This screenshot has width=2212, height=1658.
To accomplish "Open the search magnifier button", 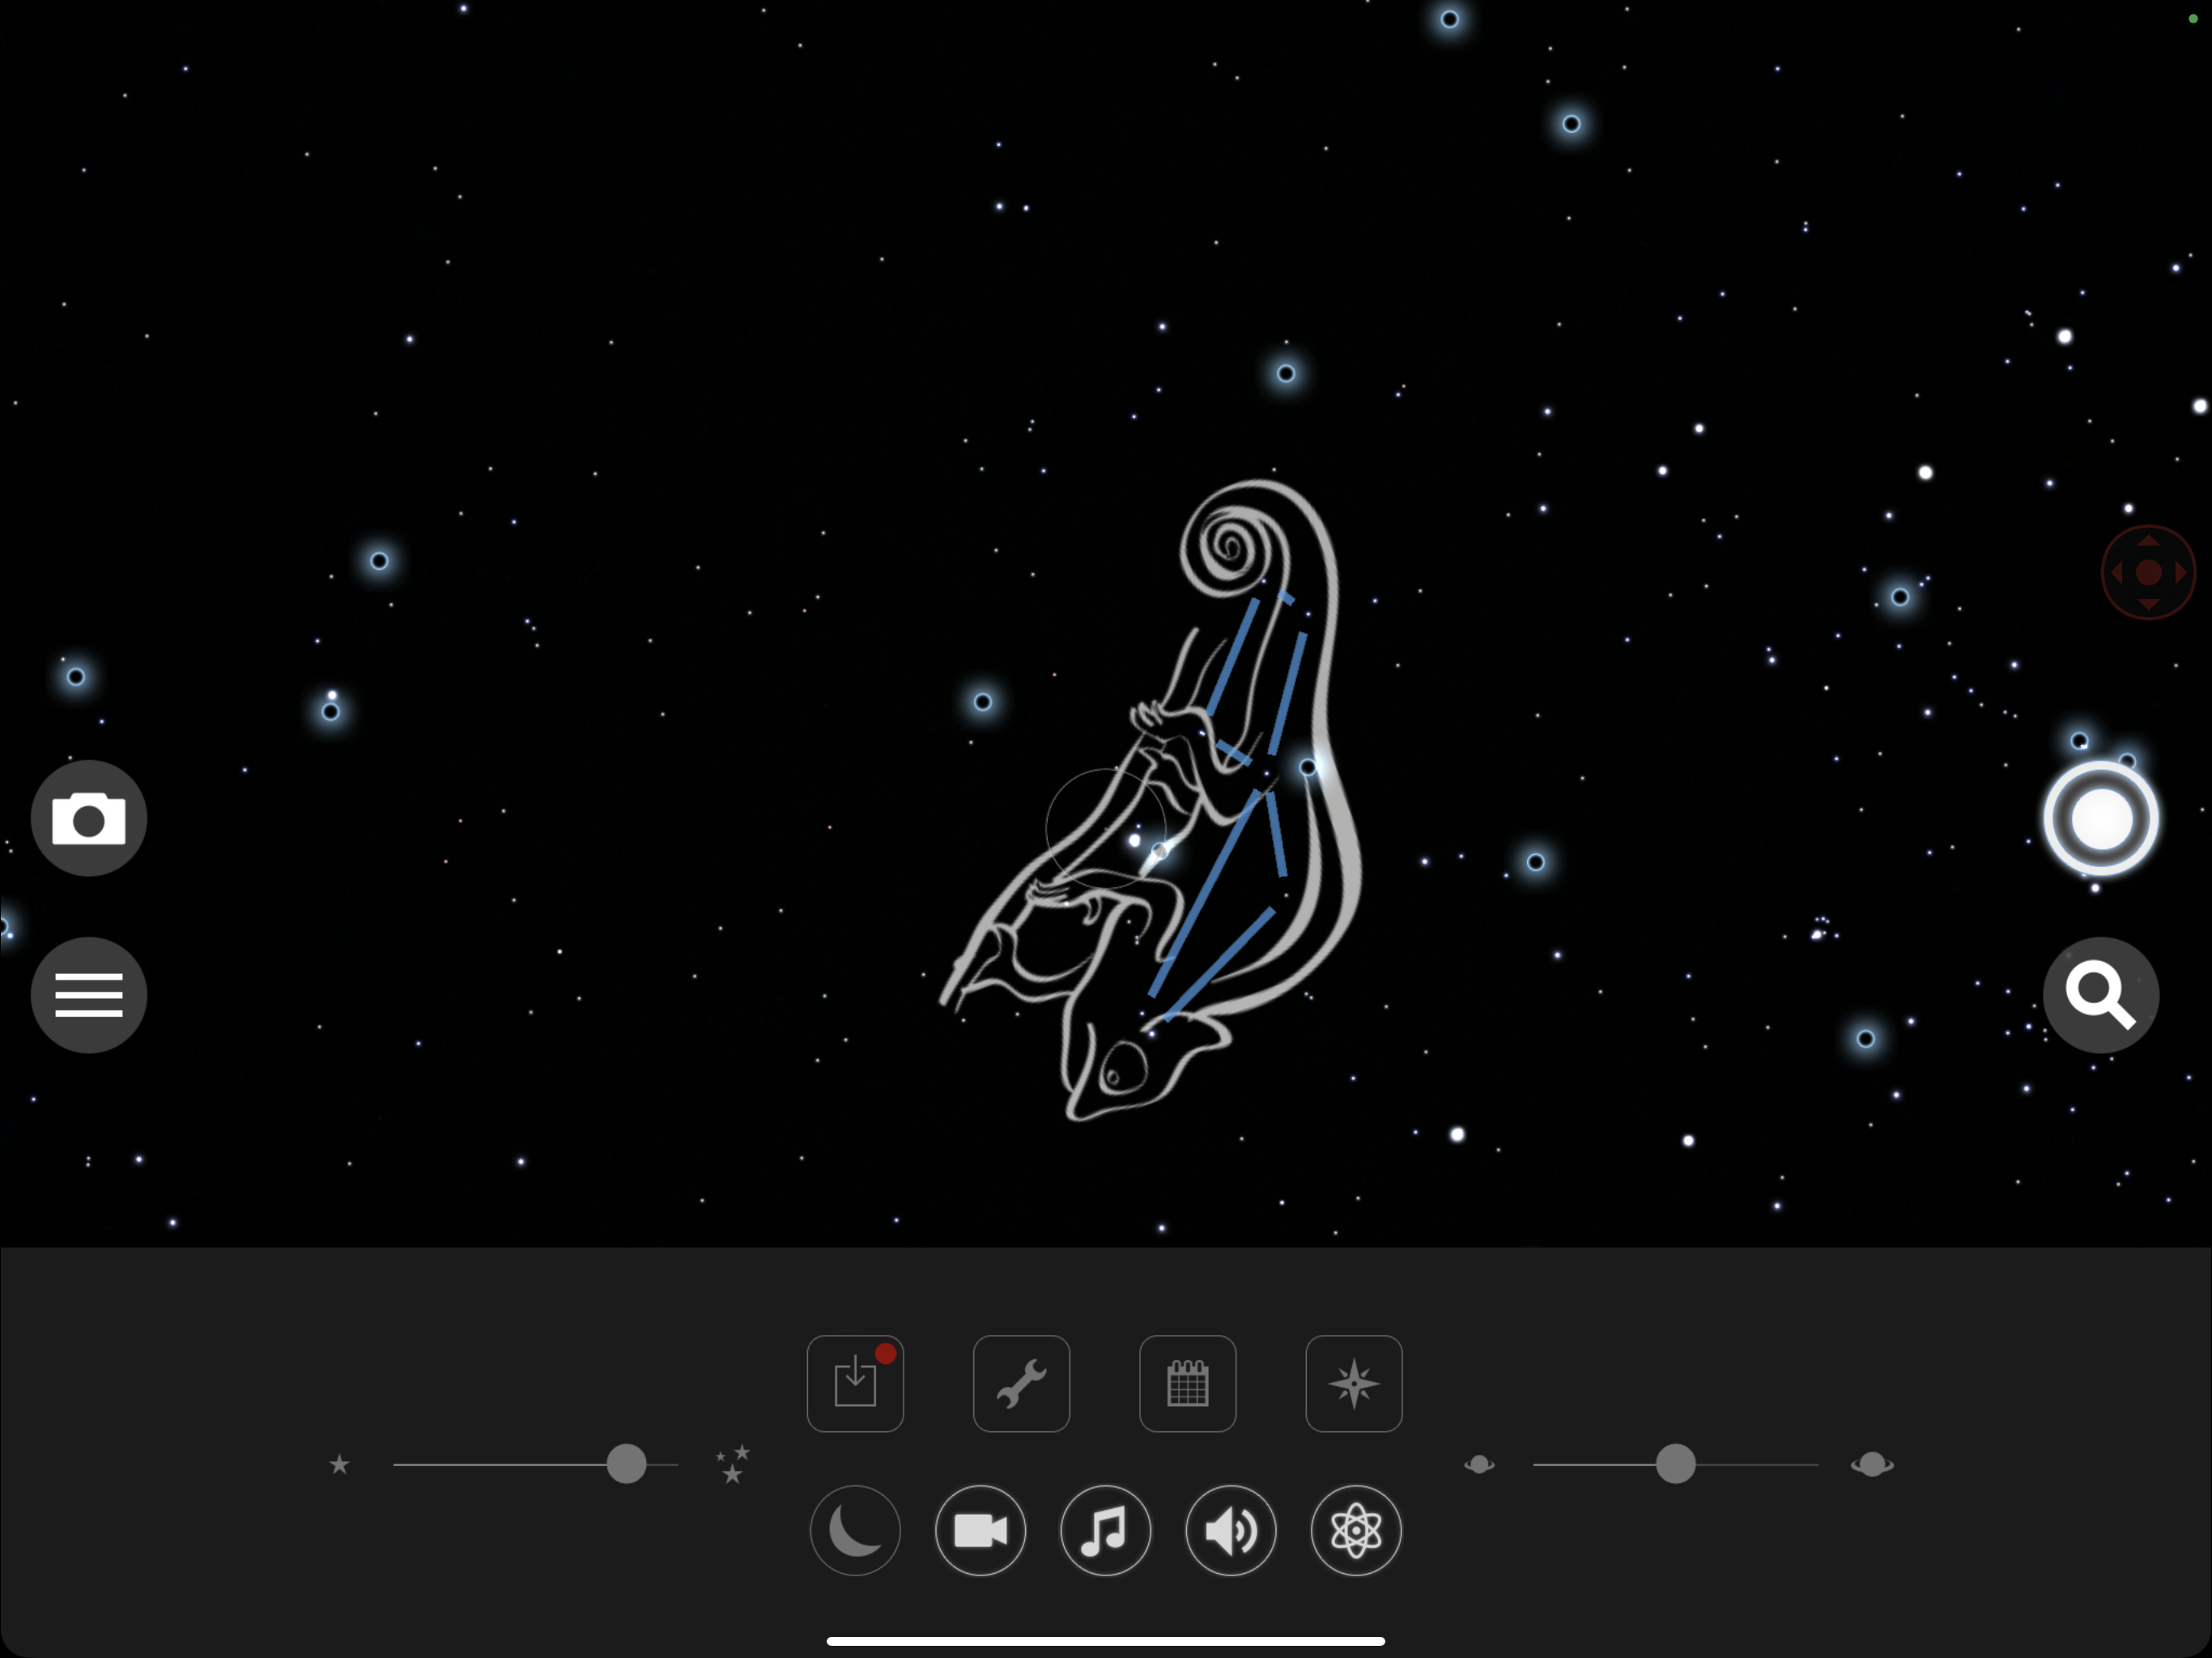I will 2100,994.
